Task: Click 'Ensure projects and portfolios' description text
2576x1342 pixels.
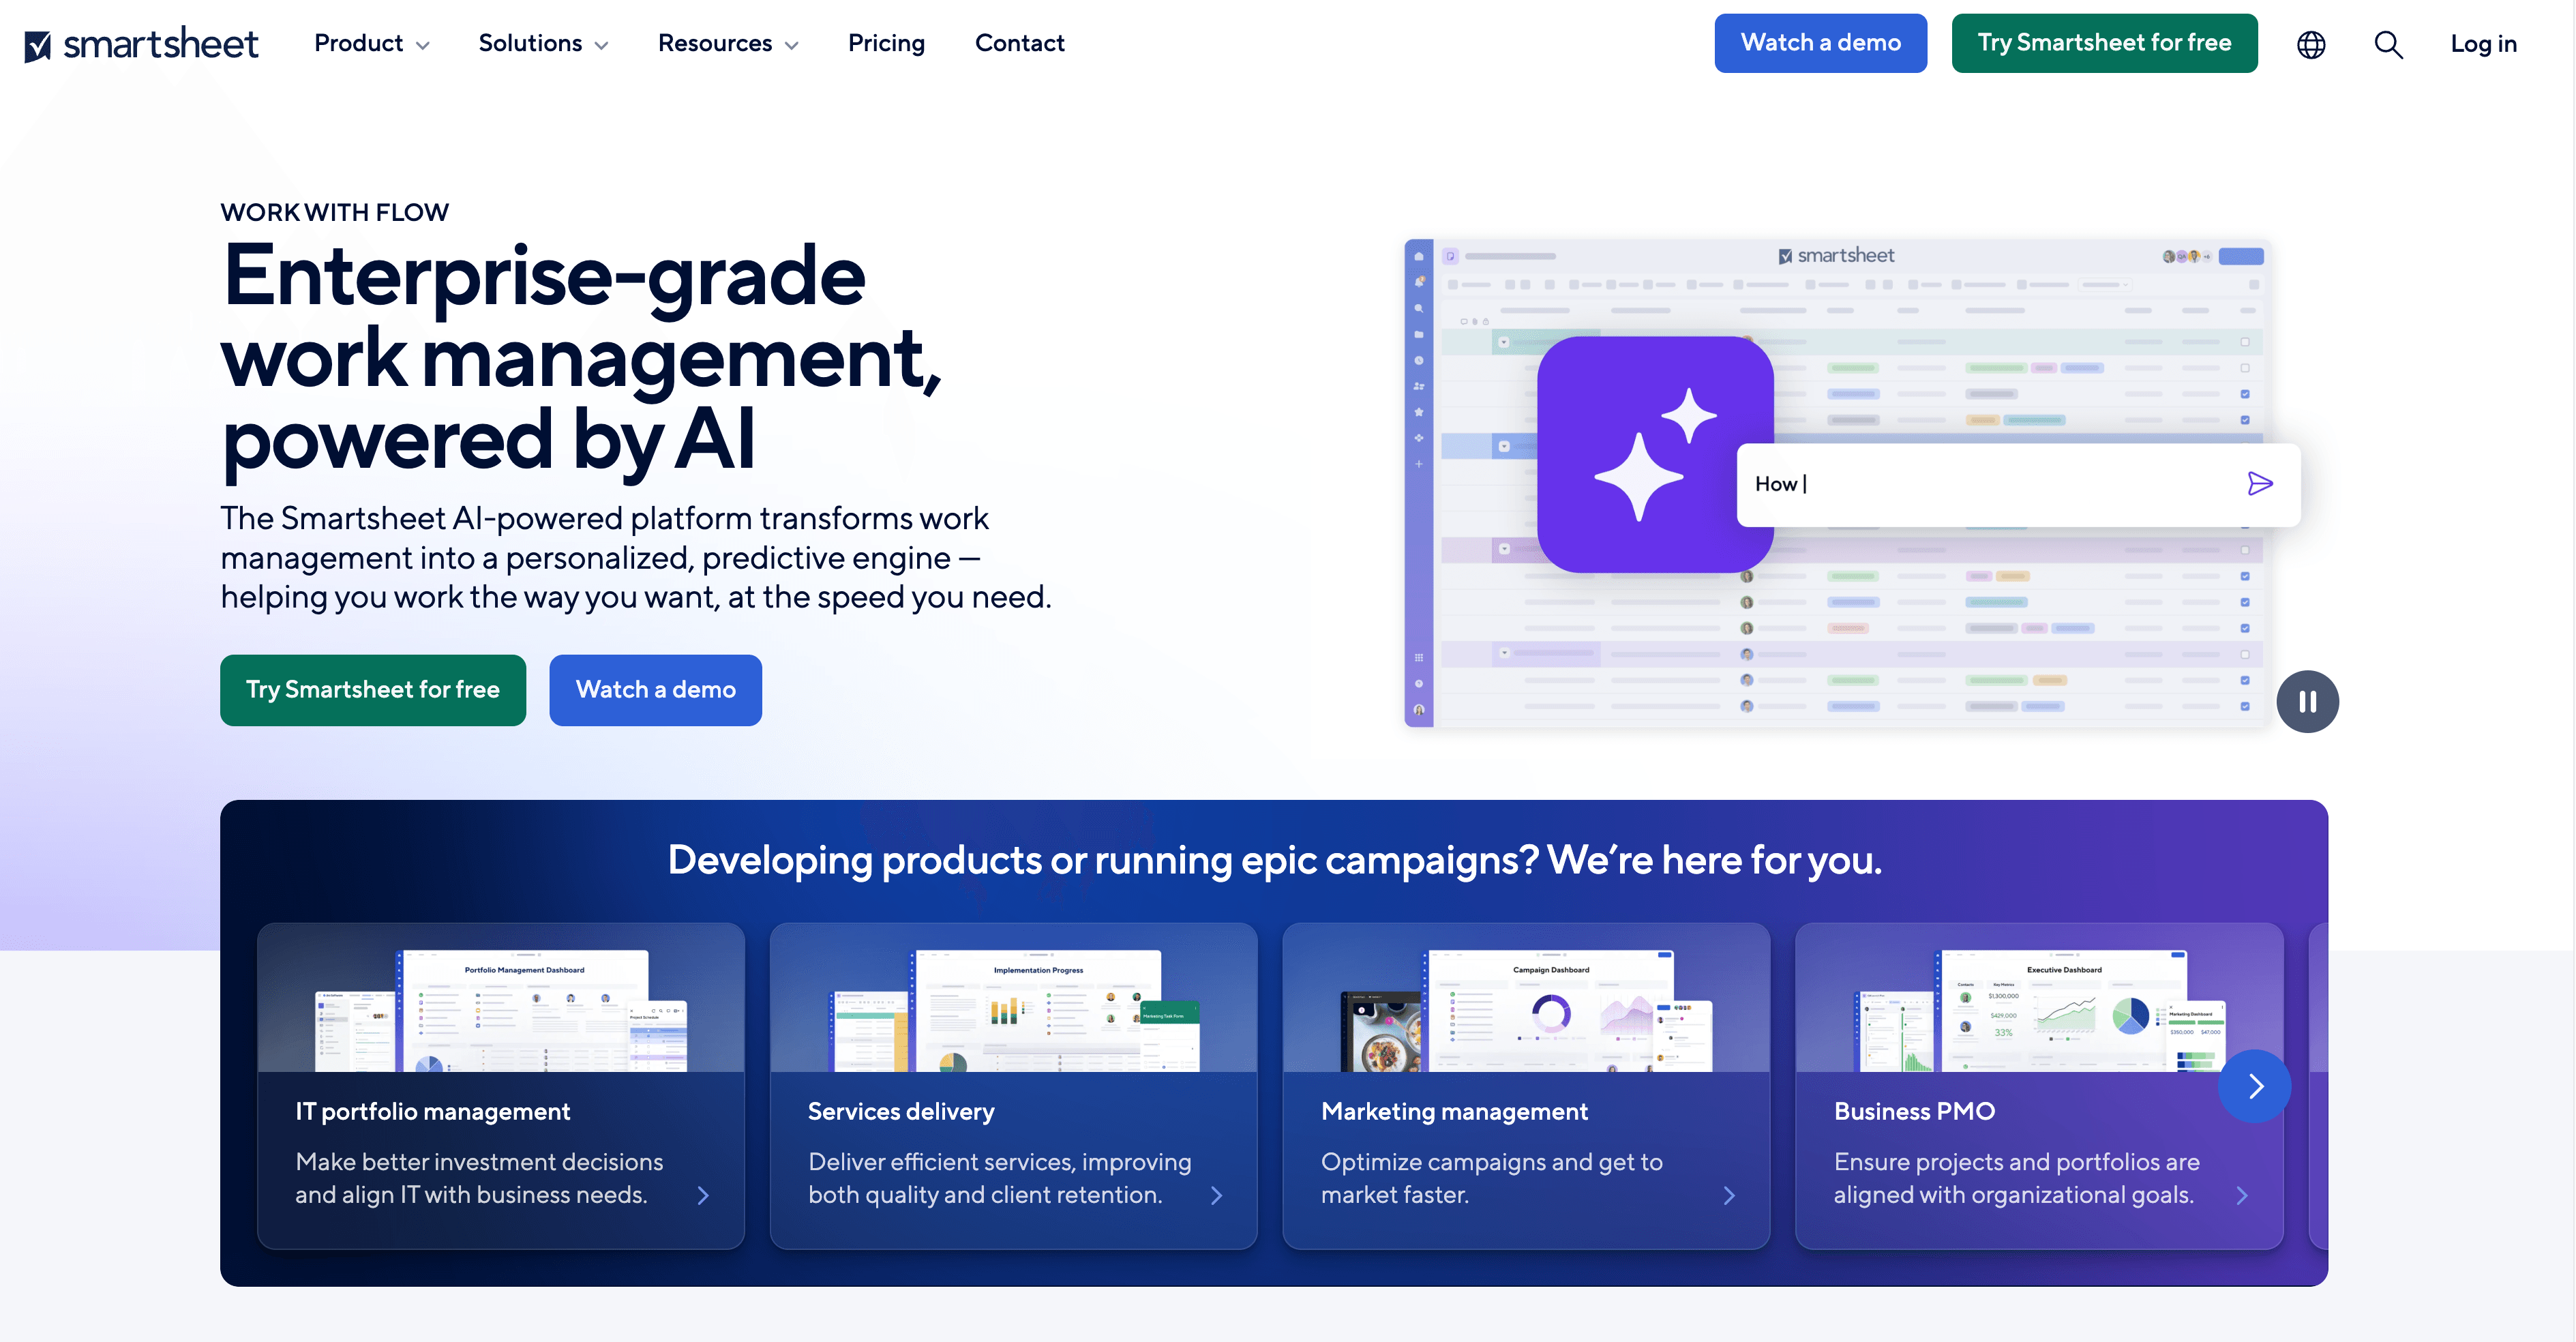Action: click(2016, 1178)
